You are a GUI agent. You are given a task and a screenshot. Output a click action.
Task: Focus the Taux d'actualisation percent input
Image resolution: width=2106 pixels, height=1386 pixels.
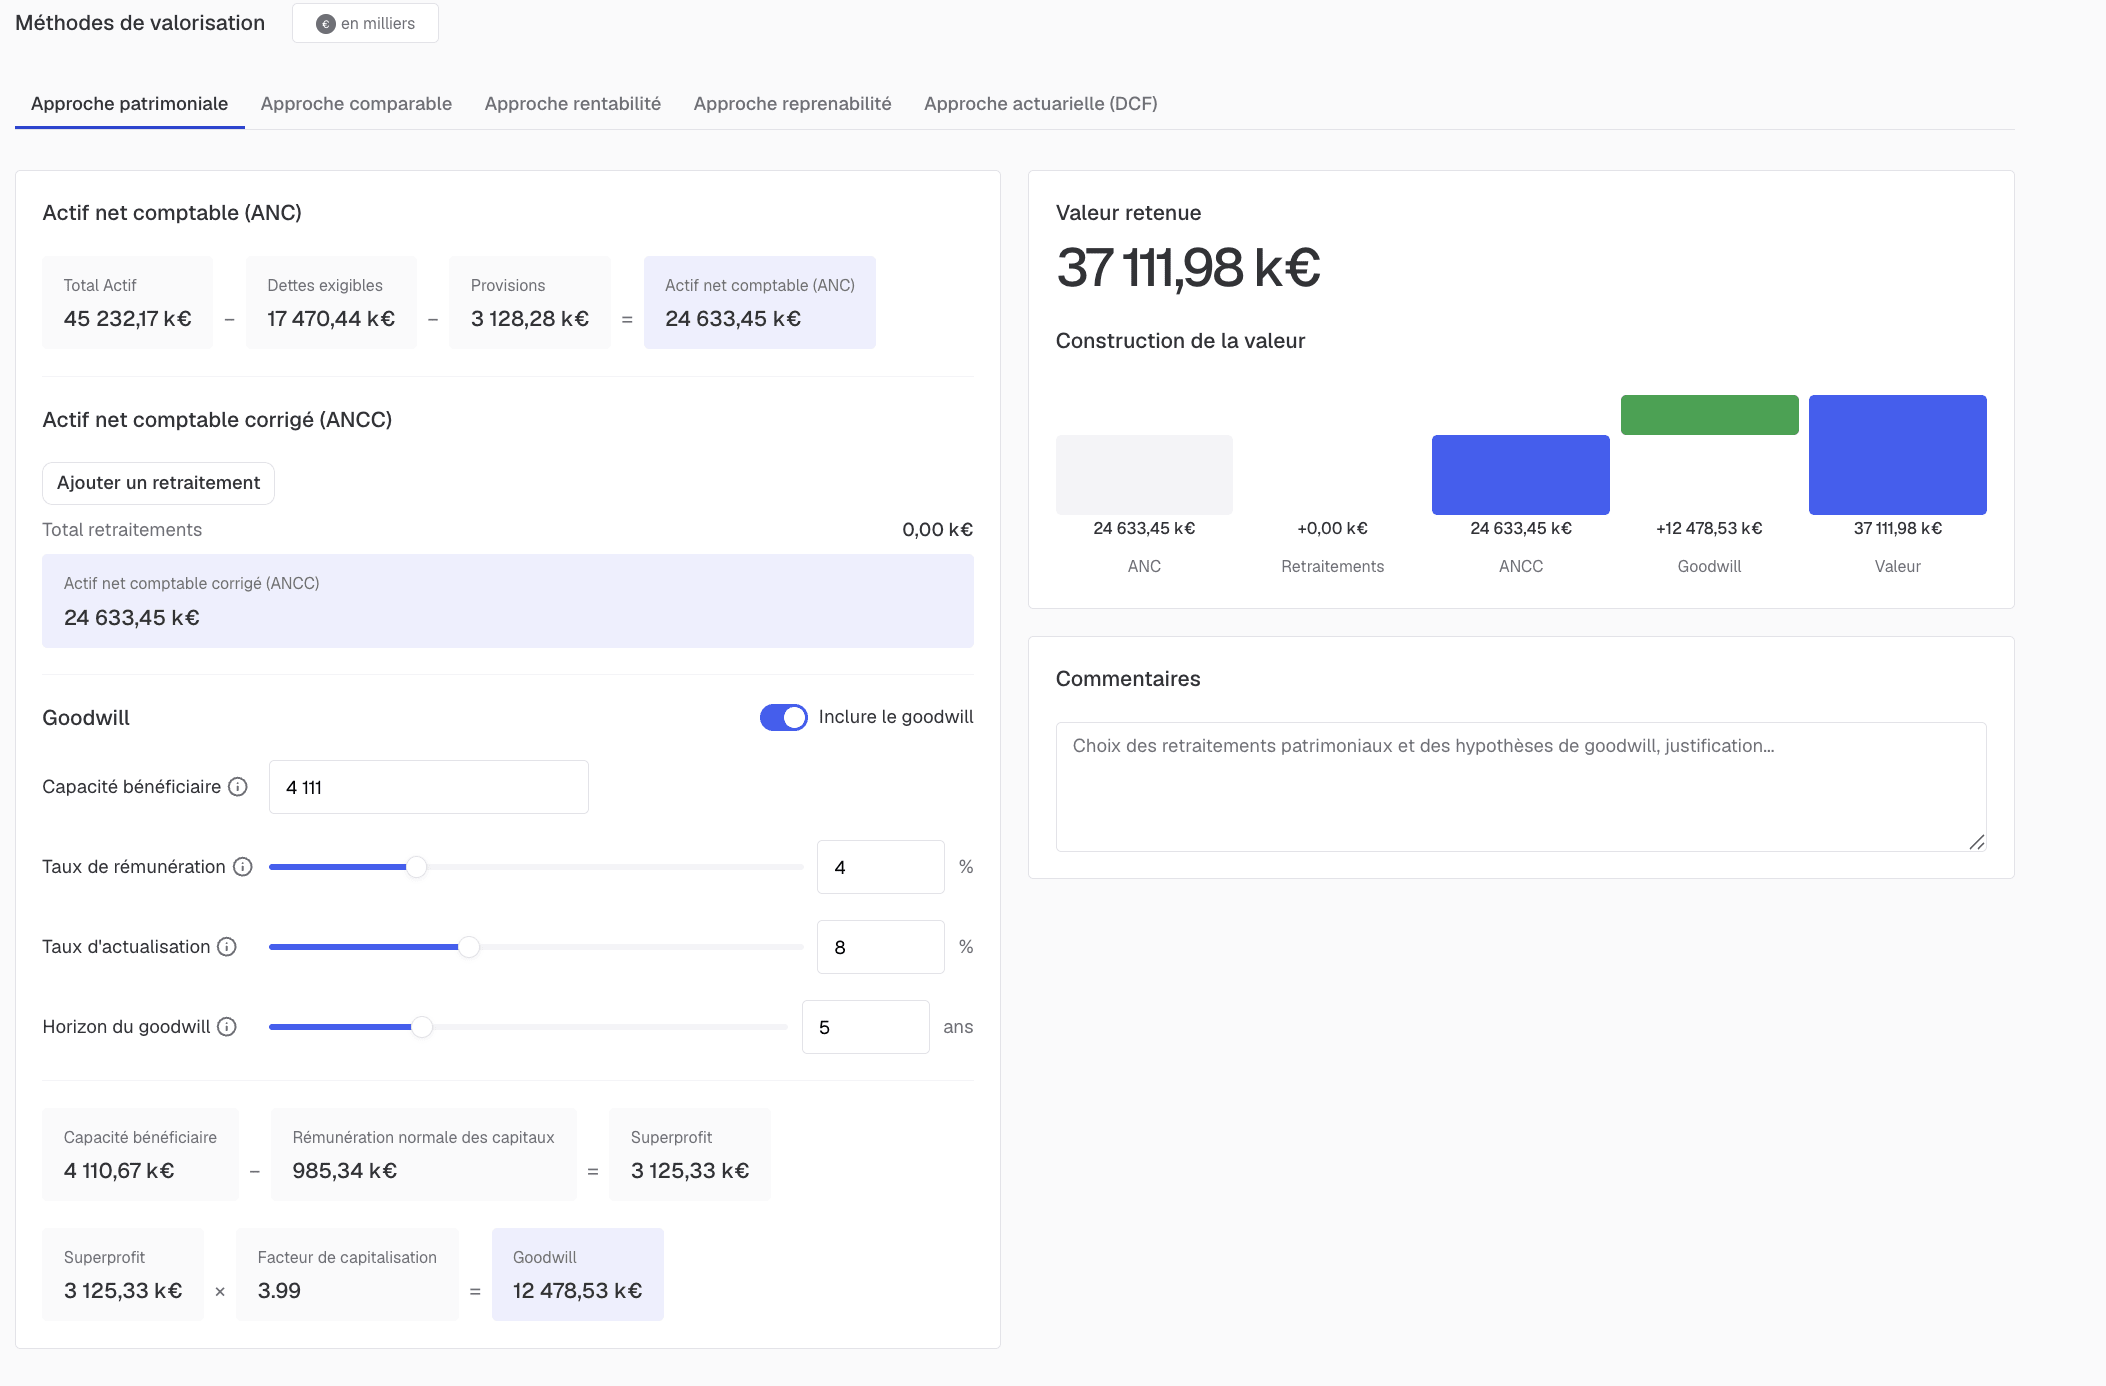880,947
